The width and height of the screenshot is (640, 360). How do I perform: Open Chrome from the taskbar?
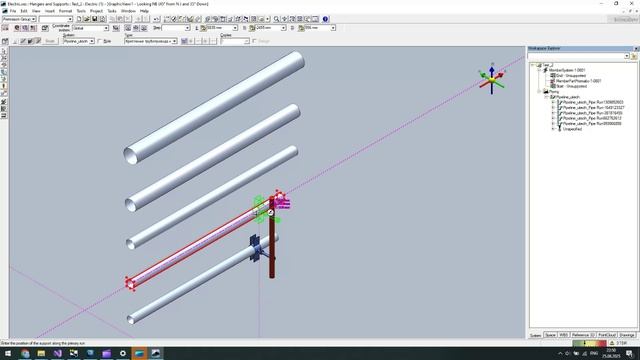click(25, 353)
